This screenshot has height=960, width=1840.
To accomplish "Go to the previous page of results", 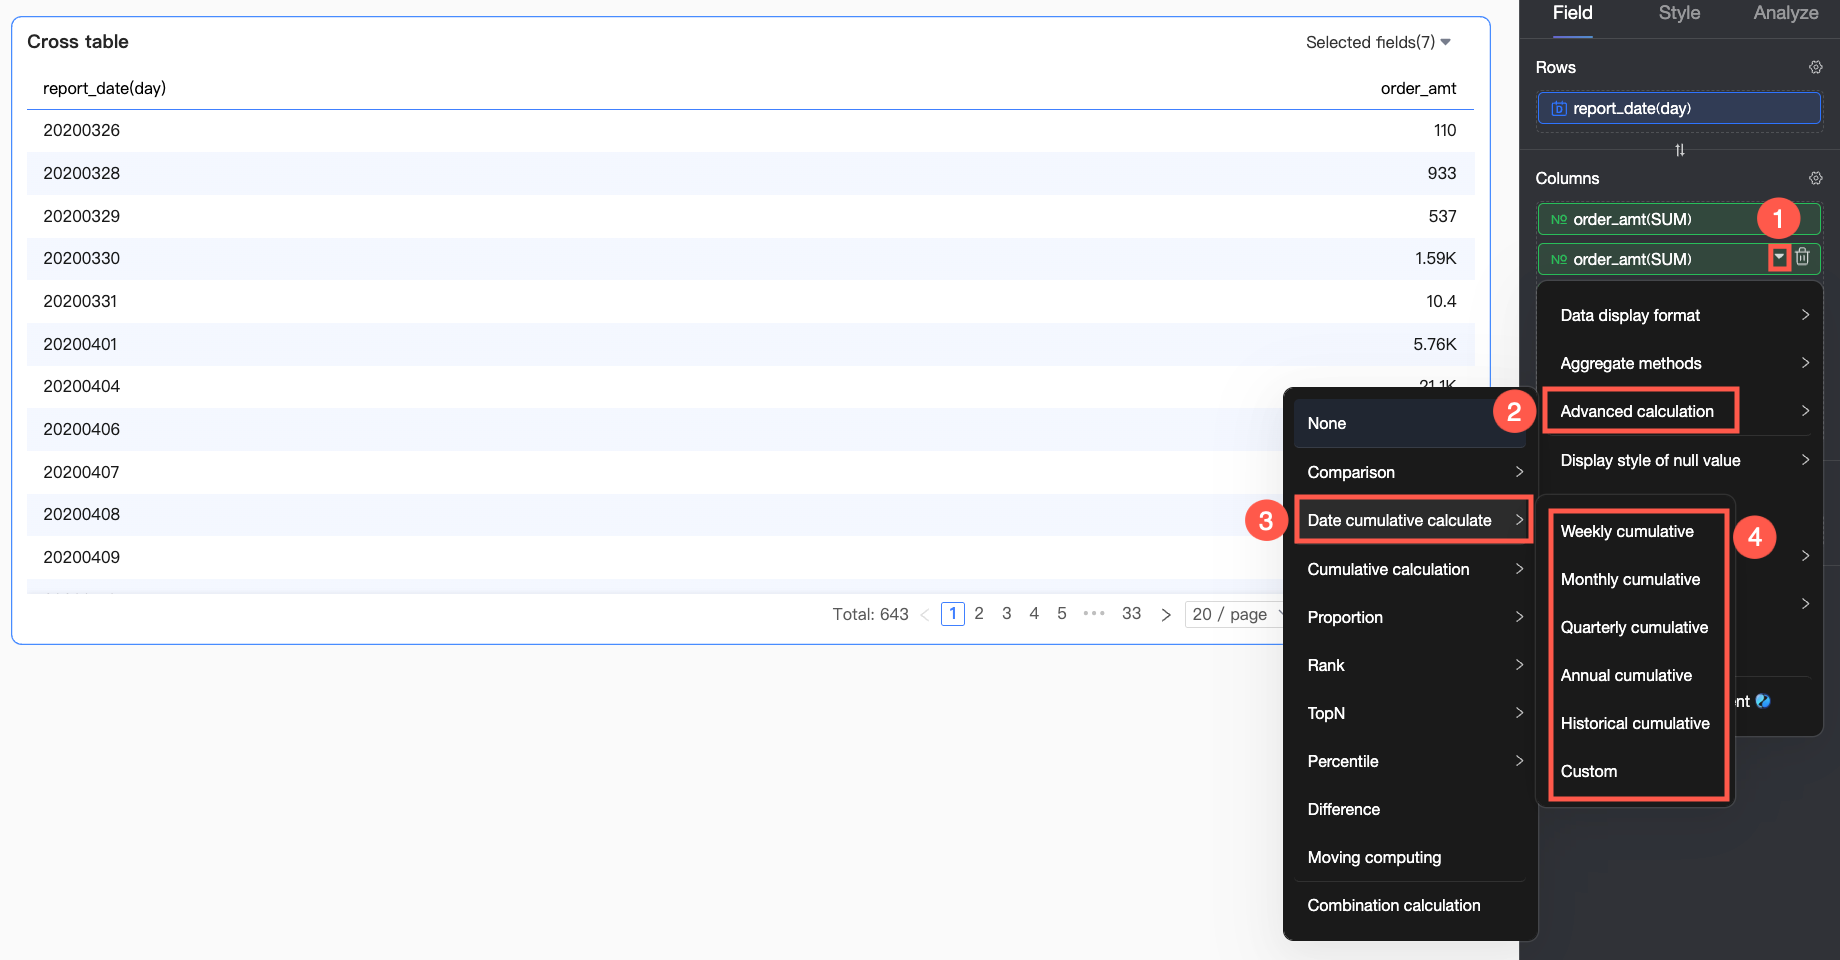I will pos(924,614).
